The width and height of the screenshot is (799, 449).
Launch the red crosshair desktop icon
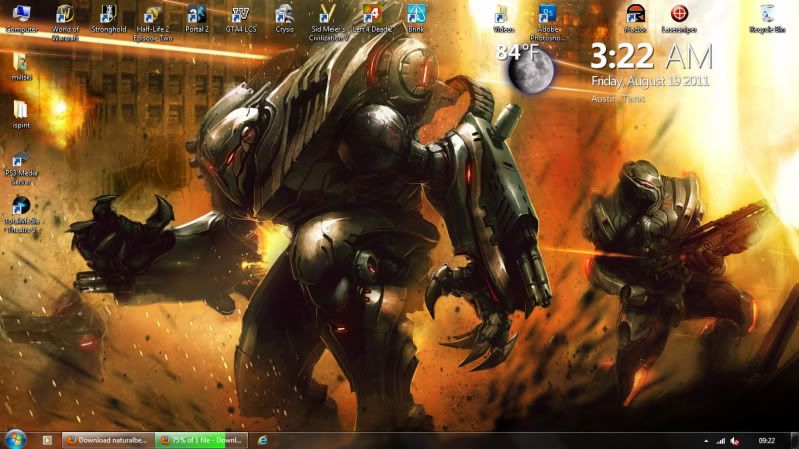(679, 19)
